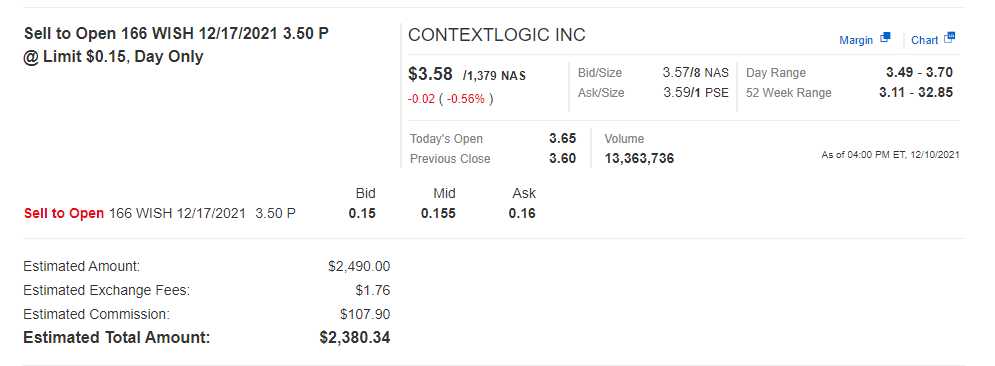The height and width of the screenshot is (366, 995).
Task: Click the red Sell to Open label
Action: click(63, 214)
